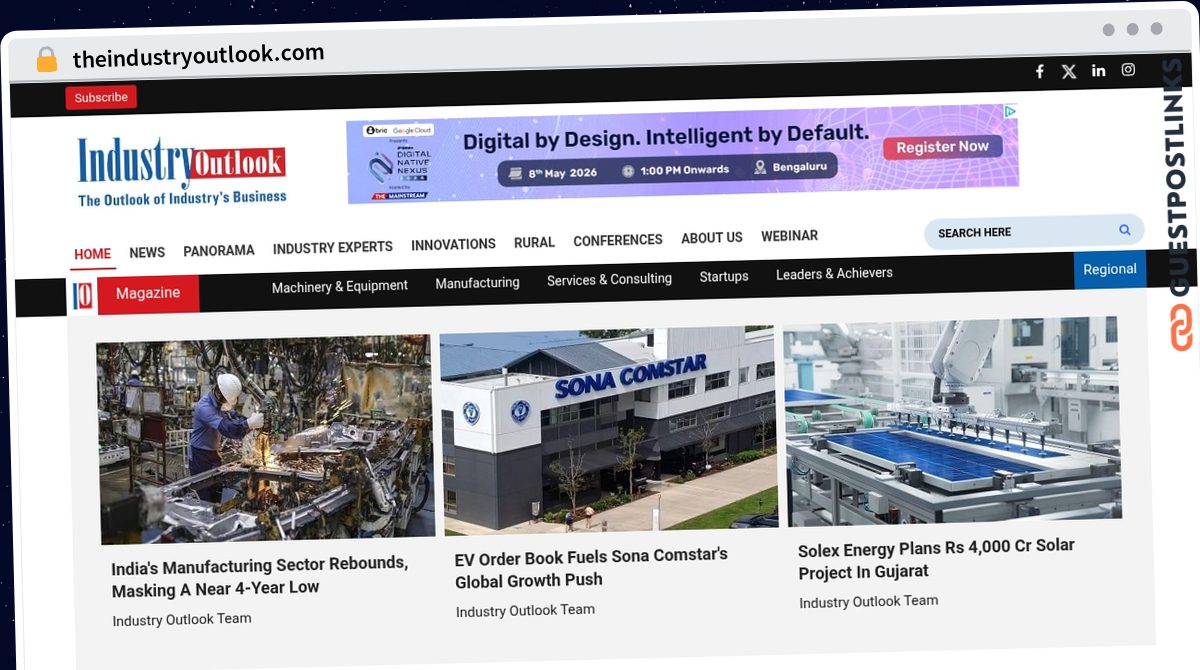Viewport: 1200px width, 670px height.
Task: Open Solex Energy Plans Solar Project headline
Action: tap(936, 558)
